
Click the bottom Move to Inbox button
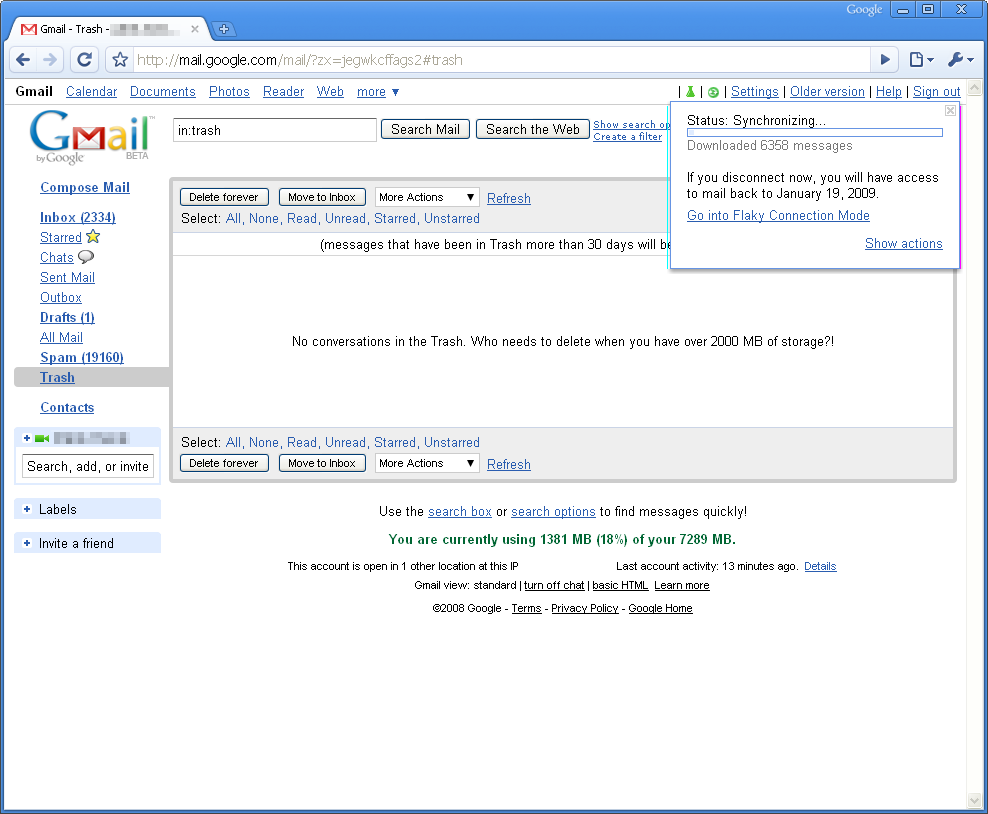322,463
